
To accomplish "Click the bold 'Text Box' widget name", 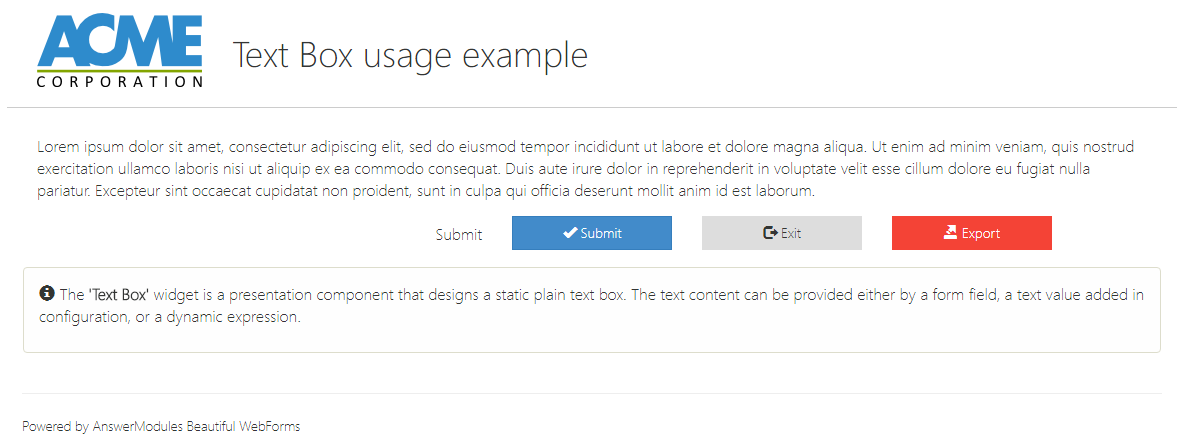I will click(119, 295).
